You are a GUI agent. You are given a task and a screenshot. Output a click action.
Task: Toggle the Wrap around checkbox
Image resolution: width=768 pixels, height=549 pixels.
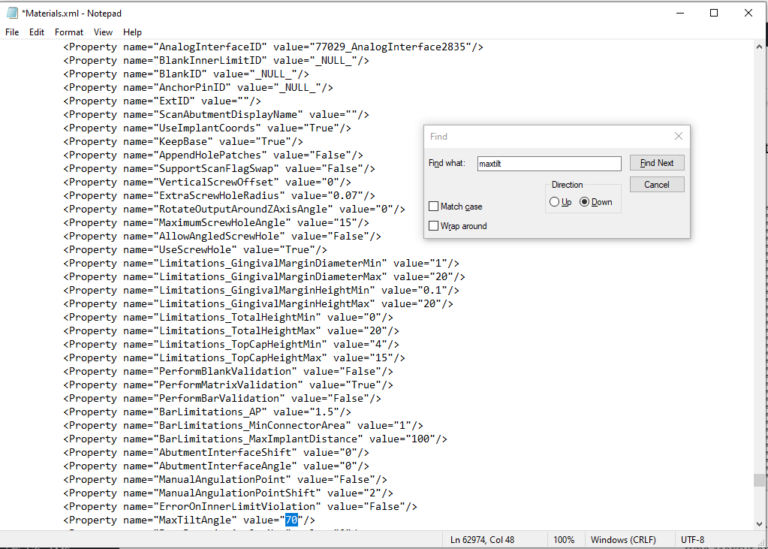click(433, 226)
